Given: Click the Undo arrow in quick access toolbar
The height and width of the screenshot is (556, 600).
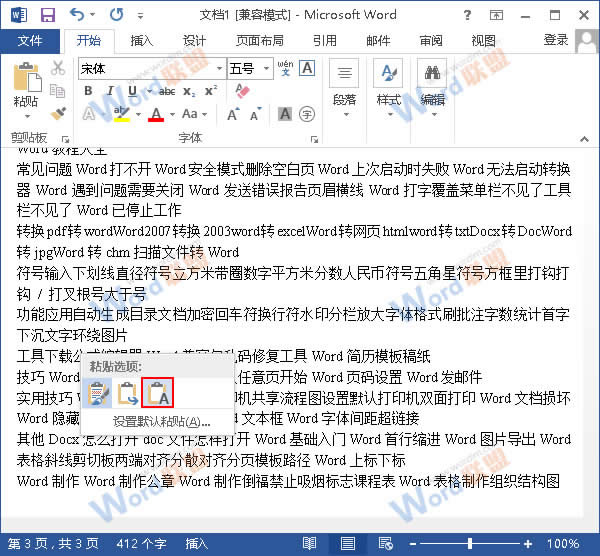Looking at the screenshot, I should click(77, 15).
